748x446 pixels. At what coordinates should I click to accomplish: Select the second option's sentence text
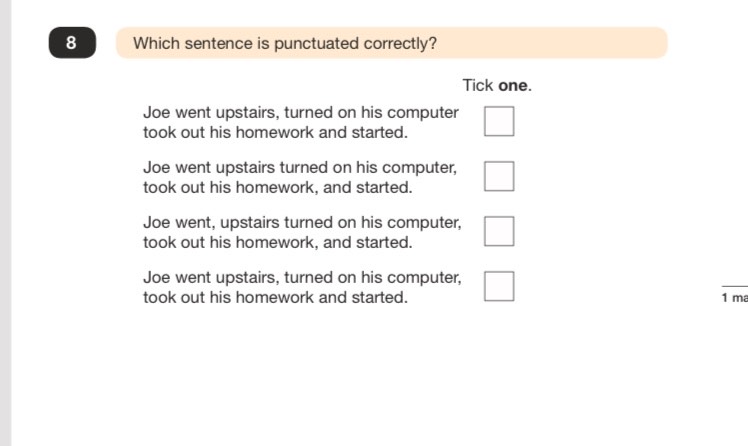tap(300, 177)
